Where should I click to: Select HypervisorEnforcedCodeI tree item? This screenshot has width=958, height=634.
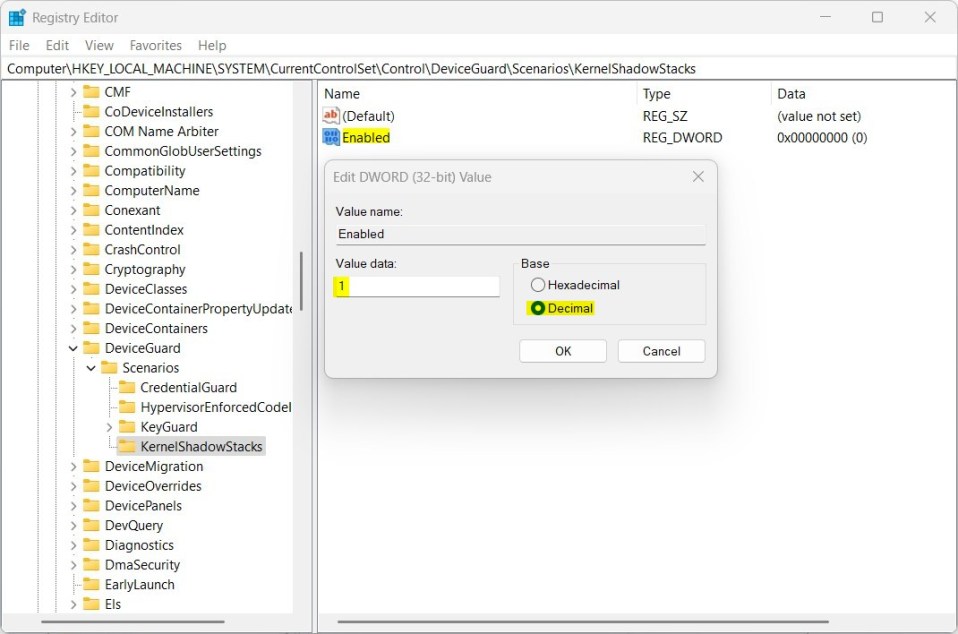point(216,407)
